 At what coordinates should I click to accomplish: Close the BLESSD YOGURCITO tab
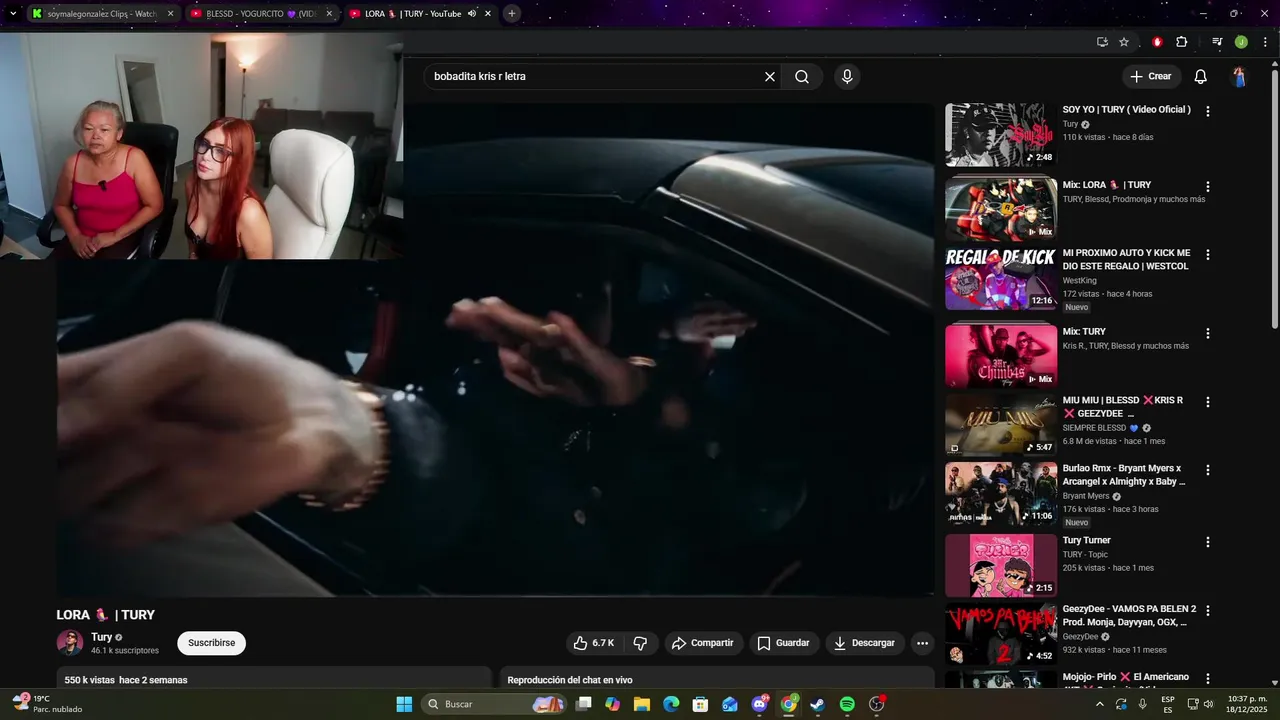(x=329, y=14)
